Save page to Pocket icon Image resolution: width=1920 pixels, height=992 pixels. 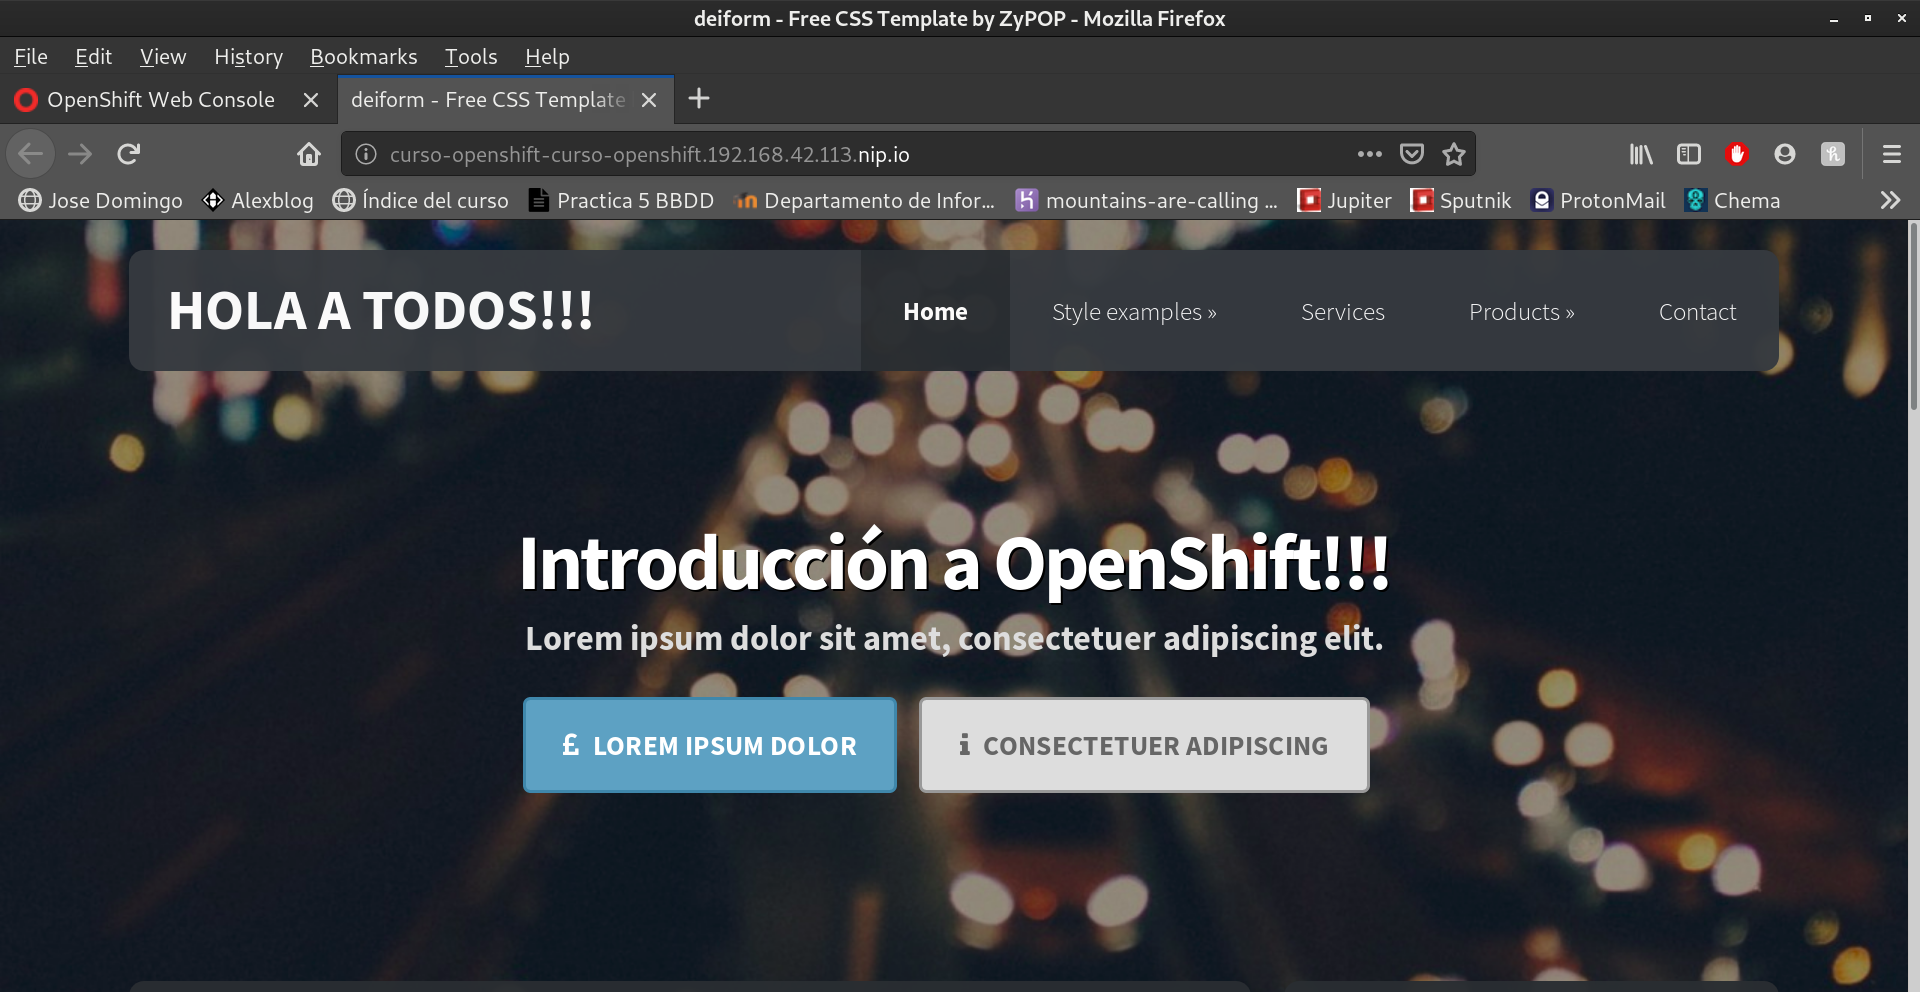pos(1411,154)
